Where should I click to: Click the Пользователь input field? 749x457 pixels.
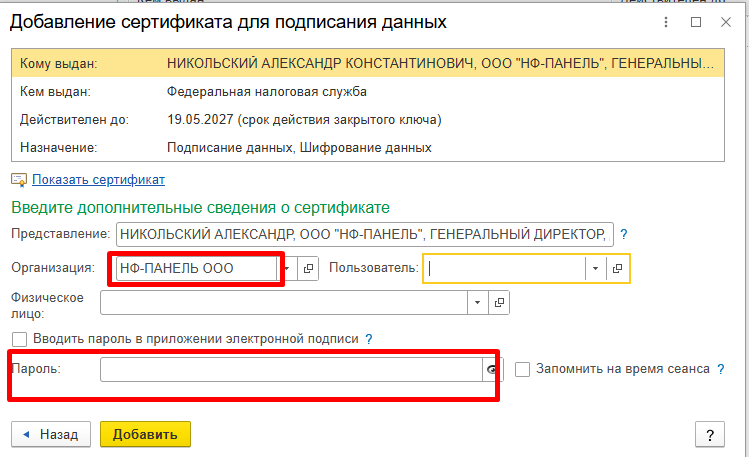click(x=504, y=268)
